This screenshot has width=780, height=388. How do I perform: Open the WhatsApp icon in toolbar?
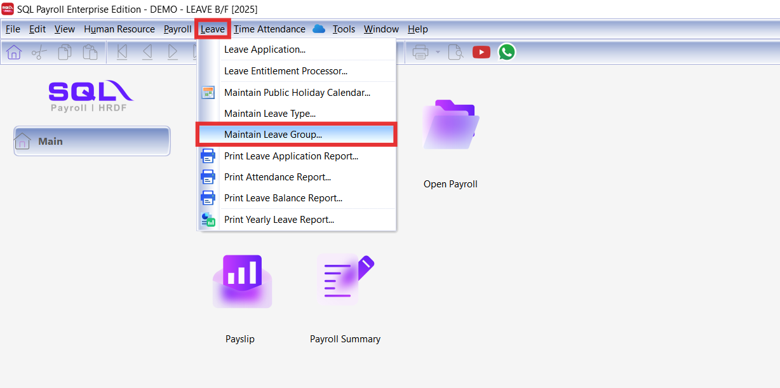coord(507,52)
